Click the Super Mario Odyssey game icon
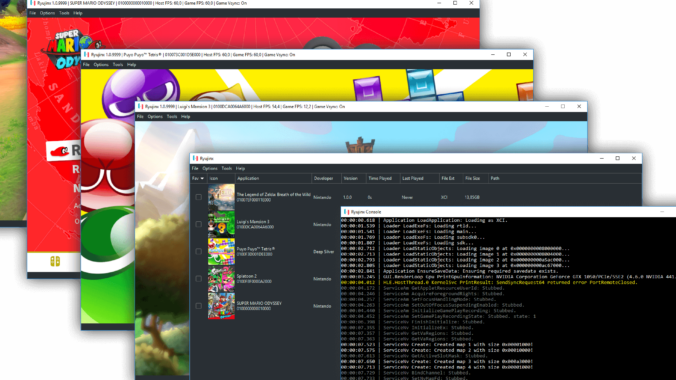Image resolution: width=676 pixels, height=380 pixels. coord(221,306)
